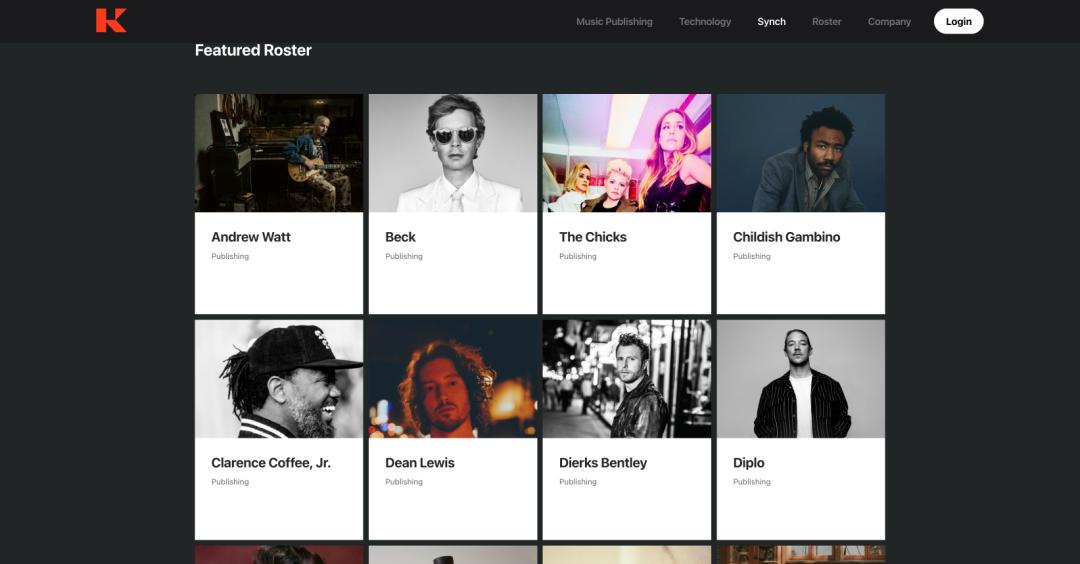Image resolution: width=1080 pixels, height=564 pixels.
Task: Click the Login button
Action: (958, 21)
